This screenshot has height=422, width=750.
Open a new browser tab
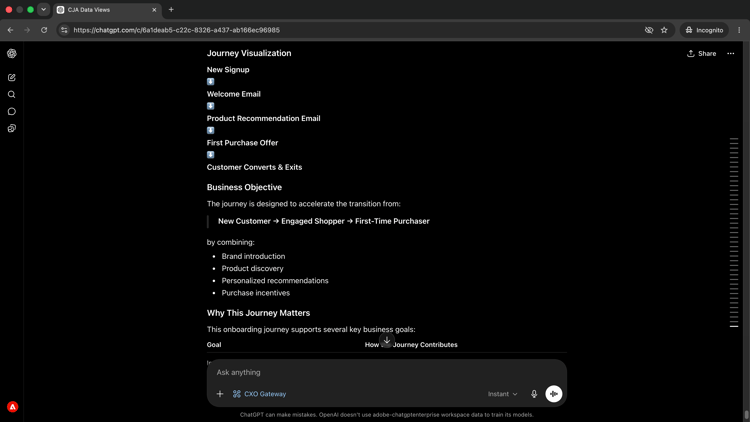(171, 10)
